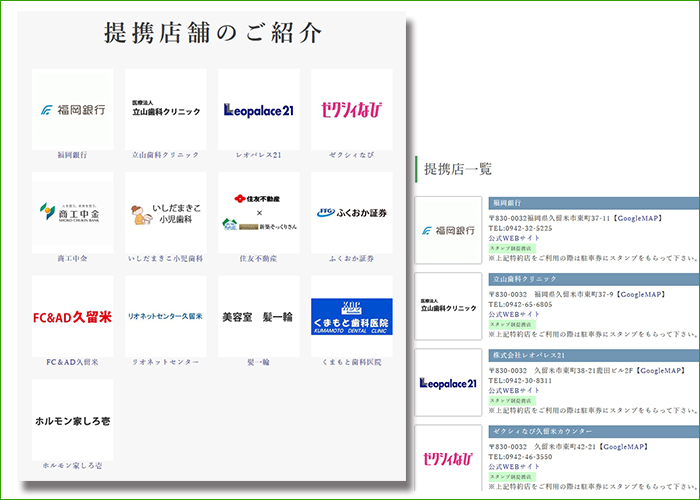Click phone number TEL:0942-46-3550
700x500 pixels.
[521, 457]
